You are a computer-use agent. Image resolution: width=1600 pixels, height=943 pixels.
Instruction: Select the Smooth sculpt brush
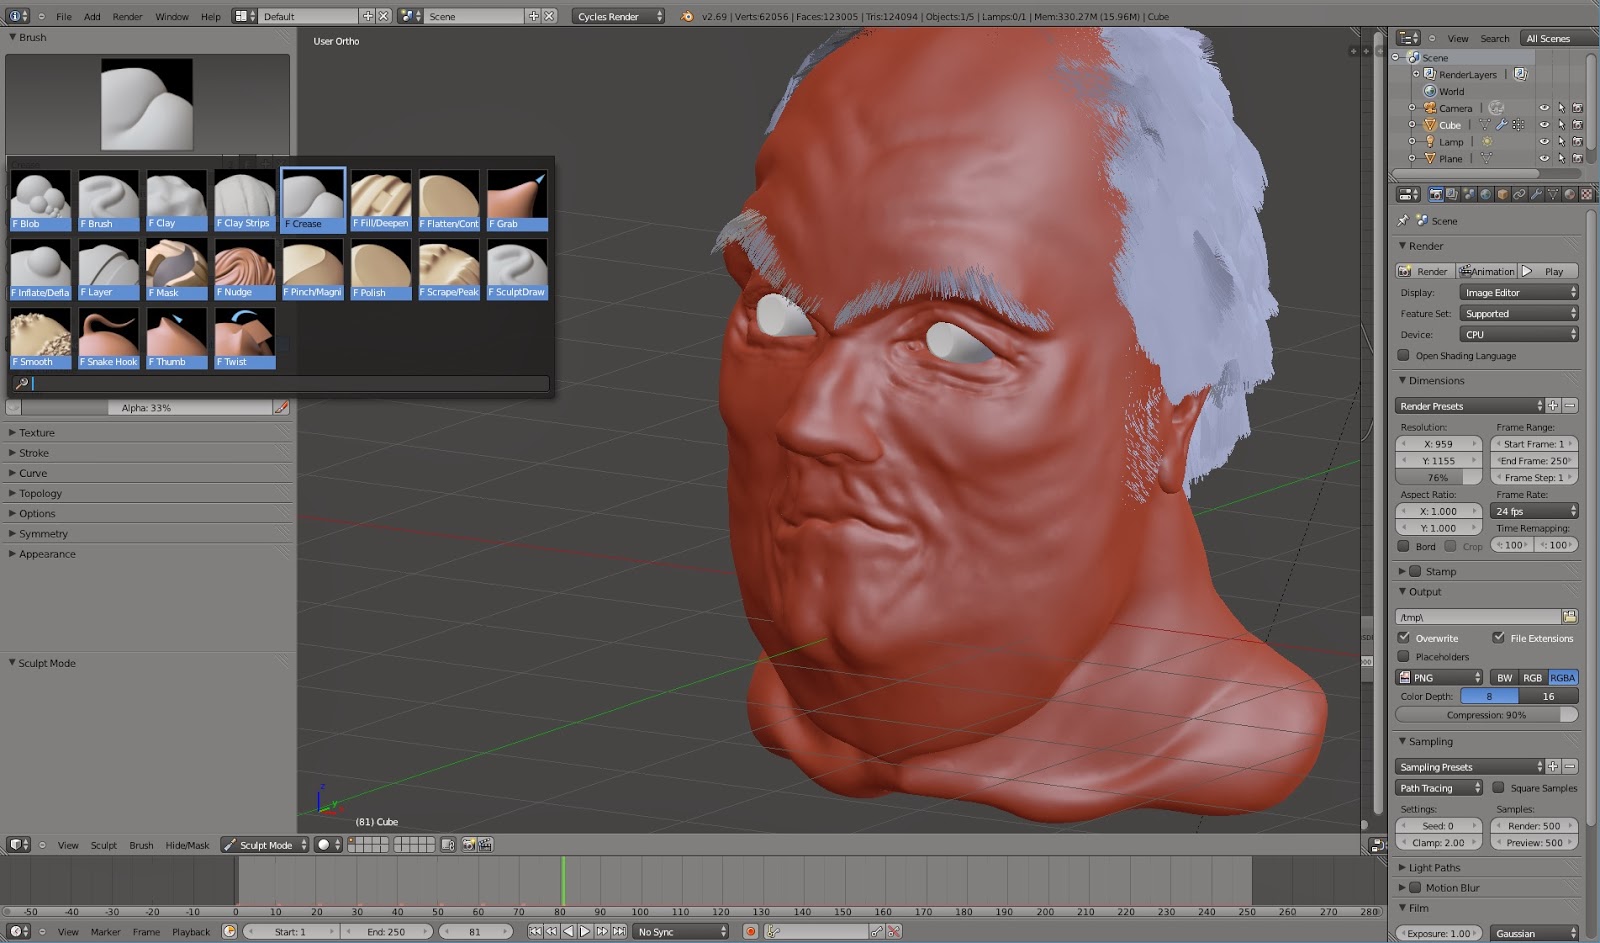point(40,337)
